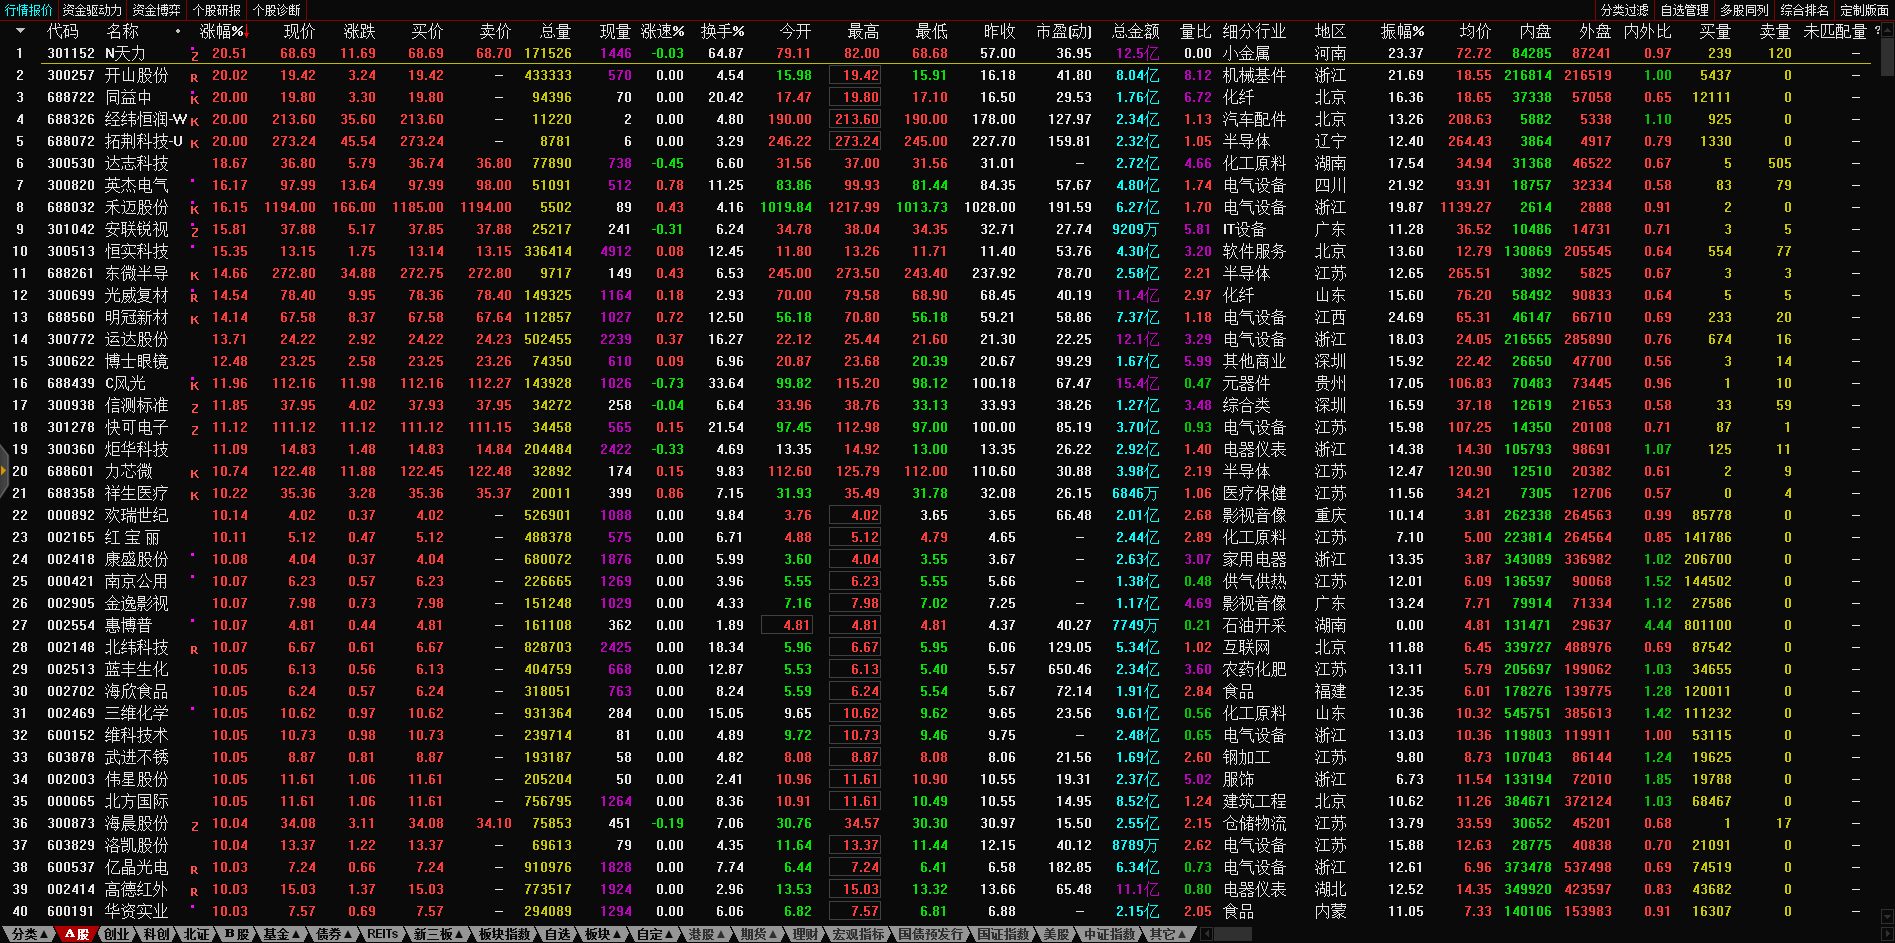
Task: Click the Z marker beside N天力
Action: tap(194, 55)
